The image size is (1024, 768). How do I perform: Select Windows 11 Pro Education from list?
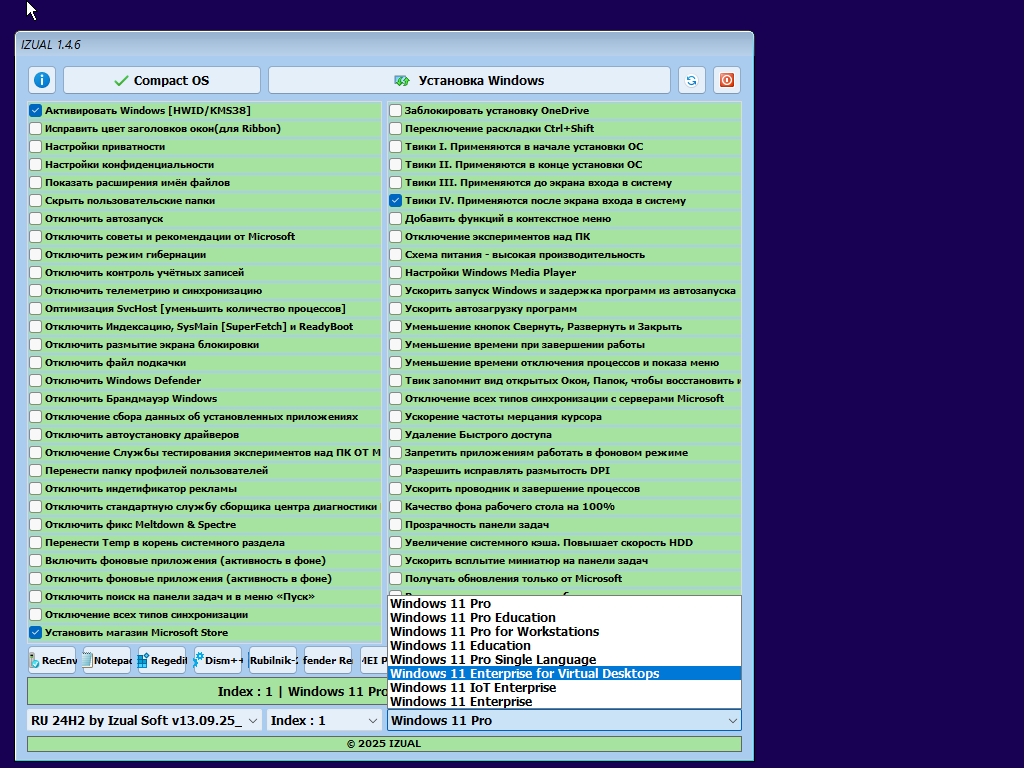(564, 618)
